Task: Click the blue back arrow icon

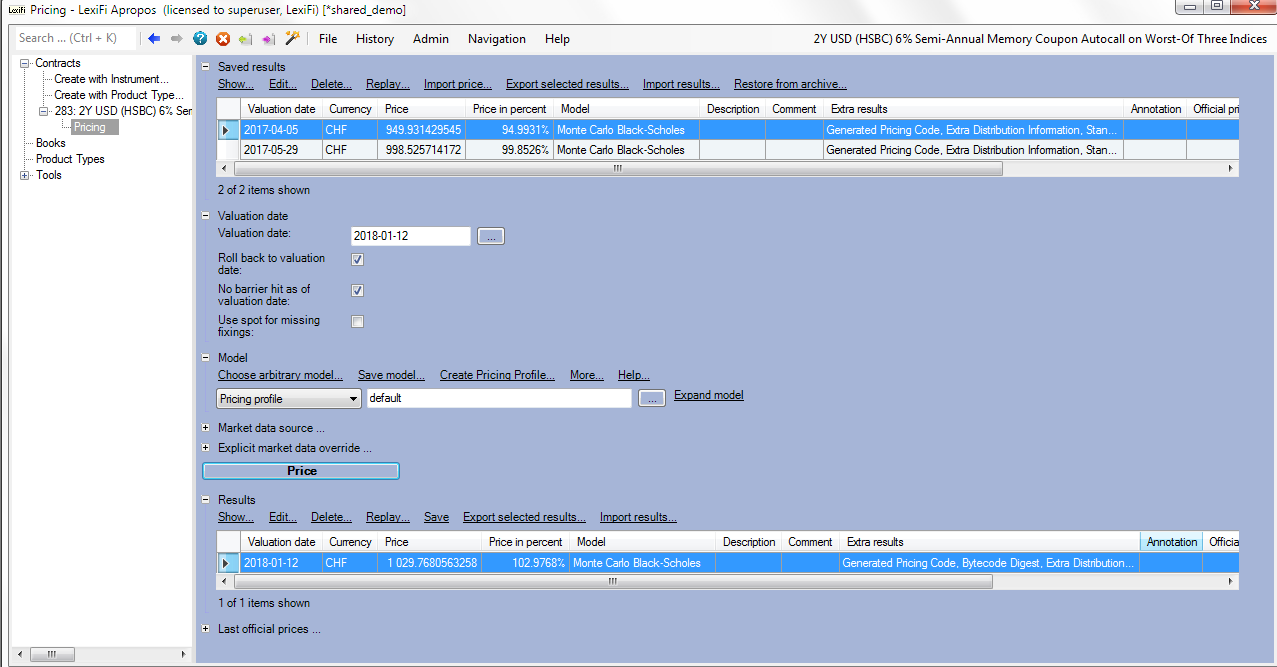Action: (x=154, y=39)
